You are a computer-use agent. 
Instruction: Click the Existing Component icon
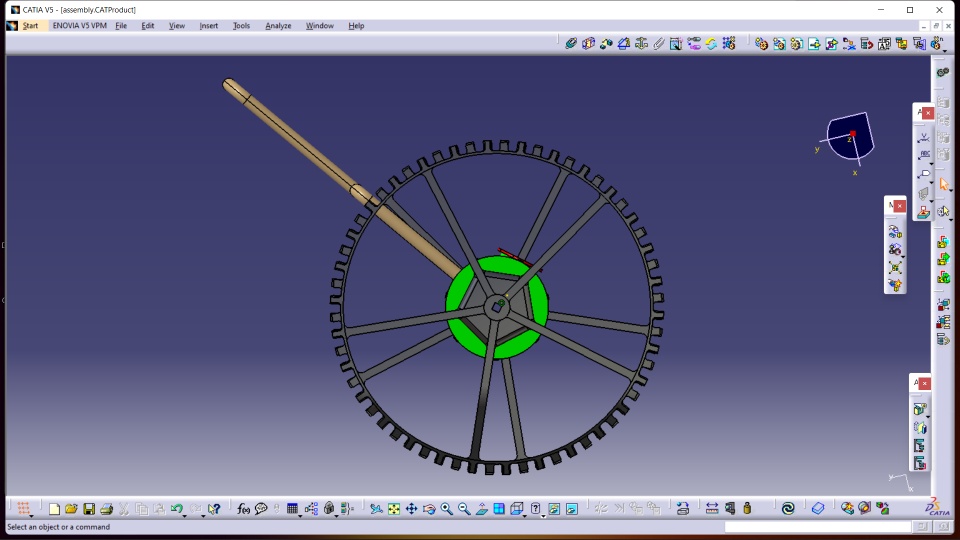[814, 43]
